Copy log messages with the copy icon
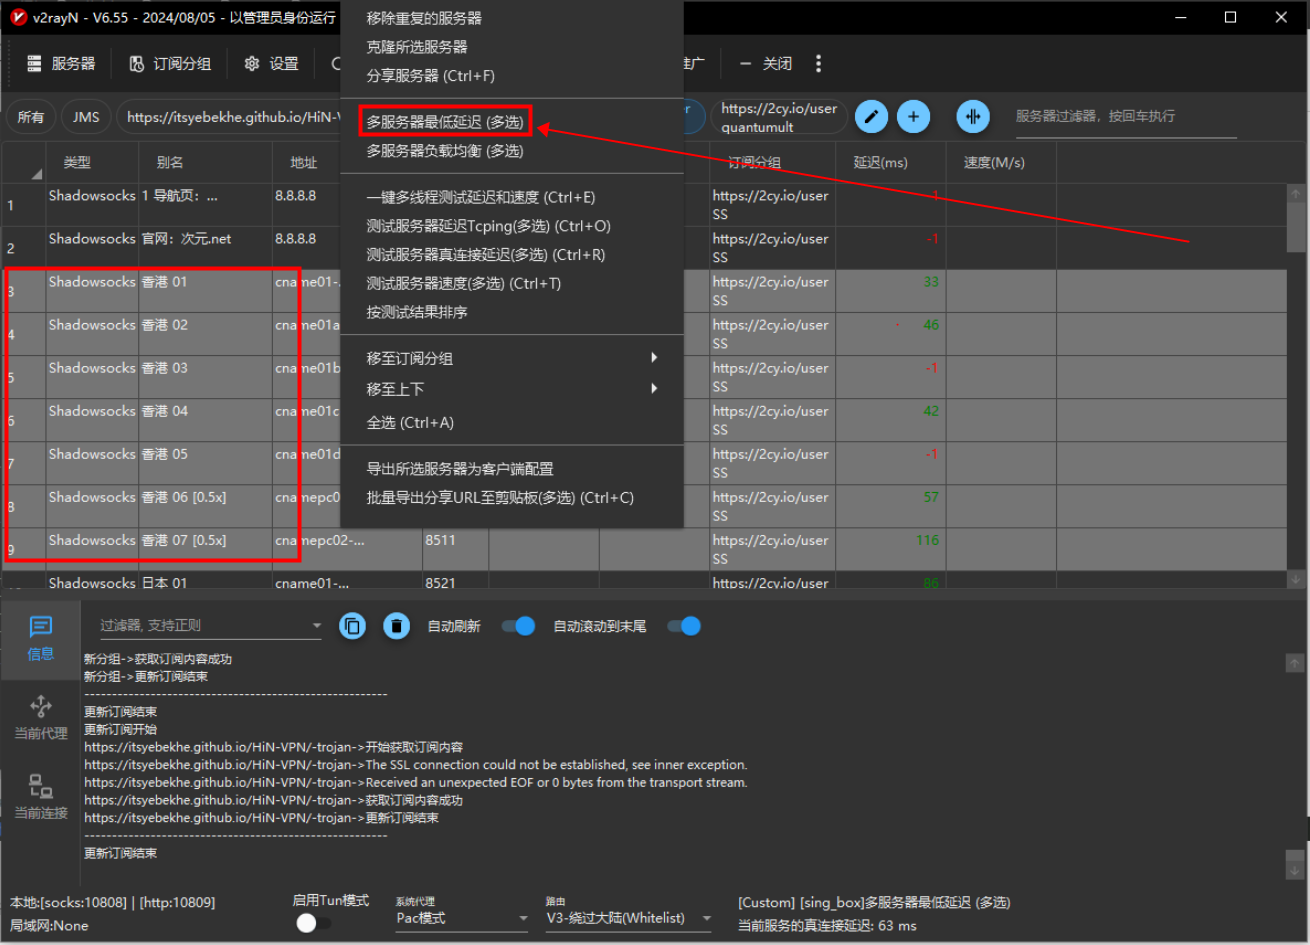 352,626
